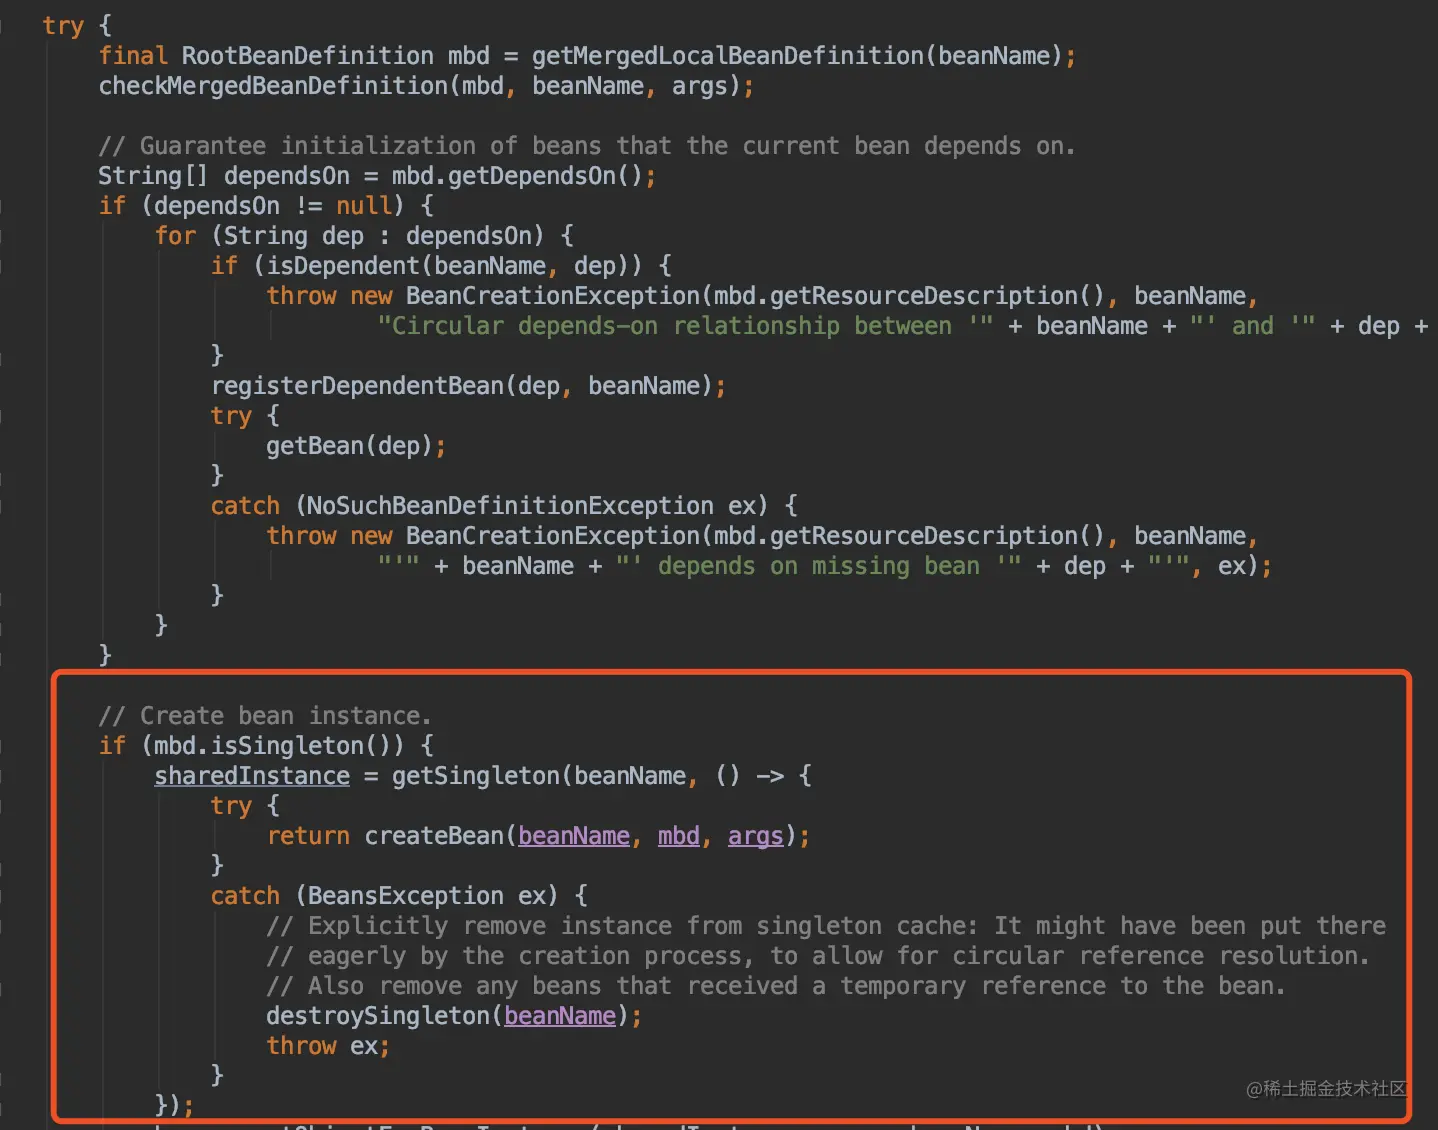This screenshot has height=1130, width=1438.
Task: Click the createBean method call
Action: point(434,836)
